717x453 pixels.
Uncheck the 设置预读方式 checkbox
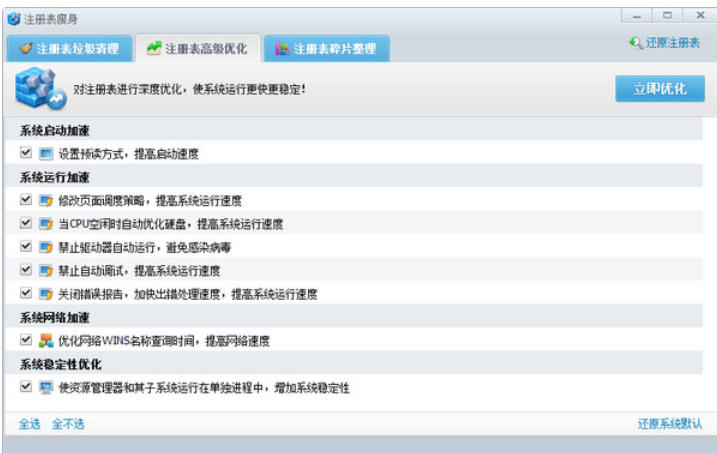25,154
